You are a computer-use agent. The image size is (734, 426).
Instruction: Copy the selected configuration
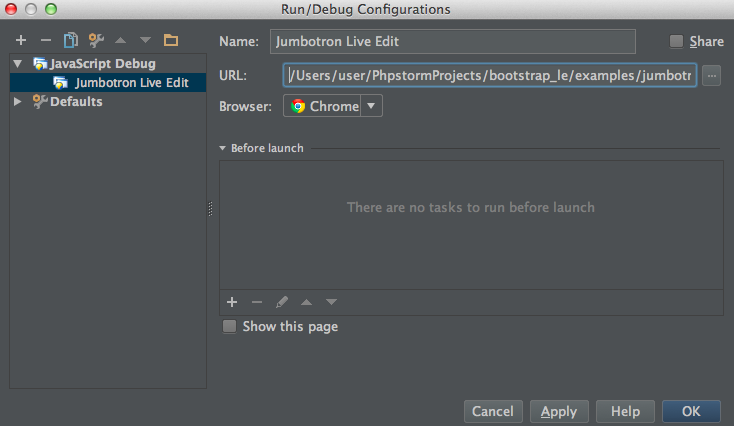click(x=71, y=40)
